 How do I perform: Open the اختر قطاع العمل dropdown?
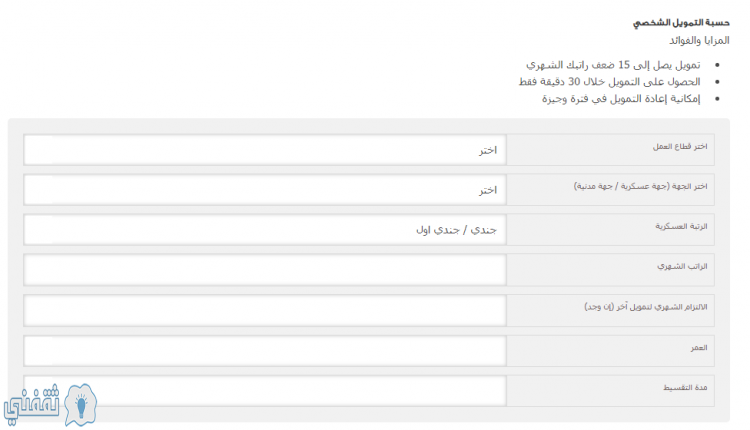pos(265,150)
